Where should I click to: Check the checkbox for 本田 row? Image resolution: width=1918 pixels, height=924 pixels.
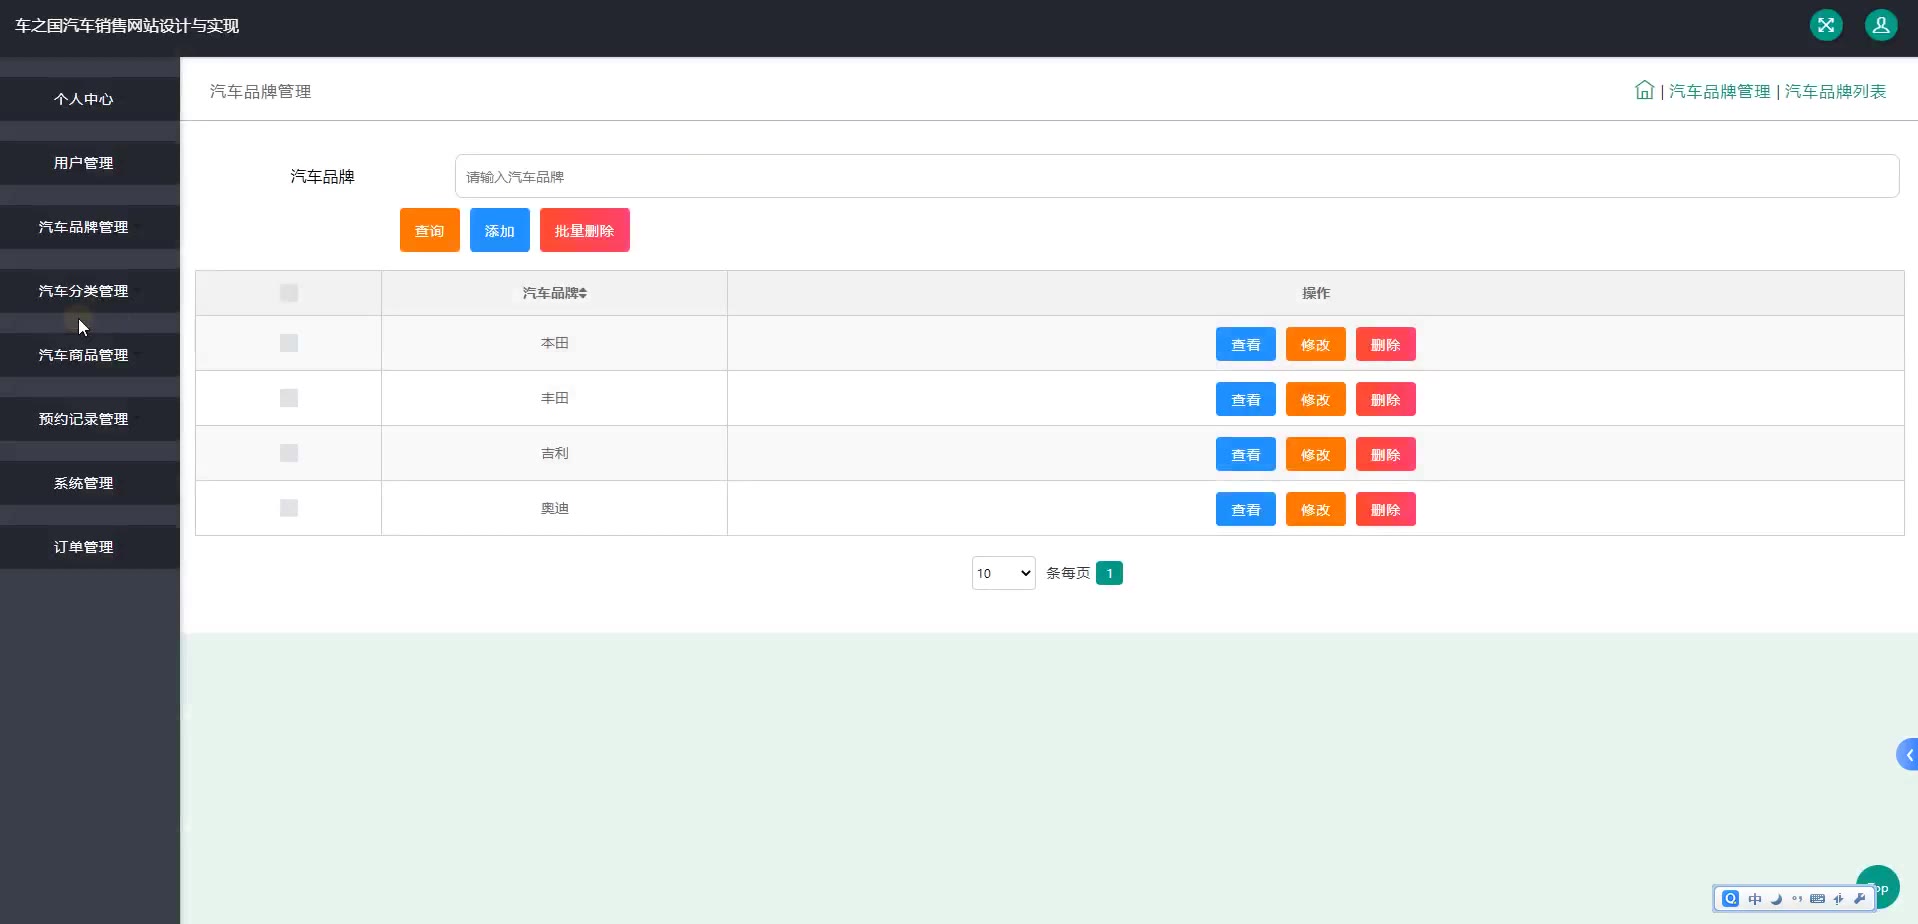(289, 343)
